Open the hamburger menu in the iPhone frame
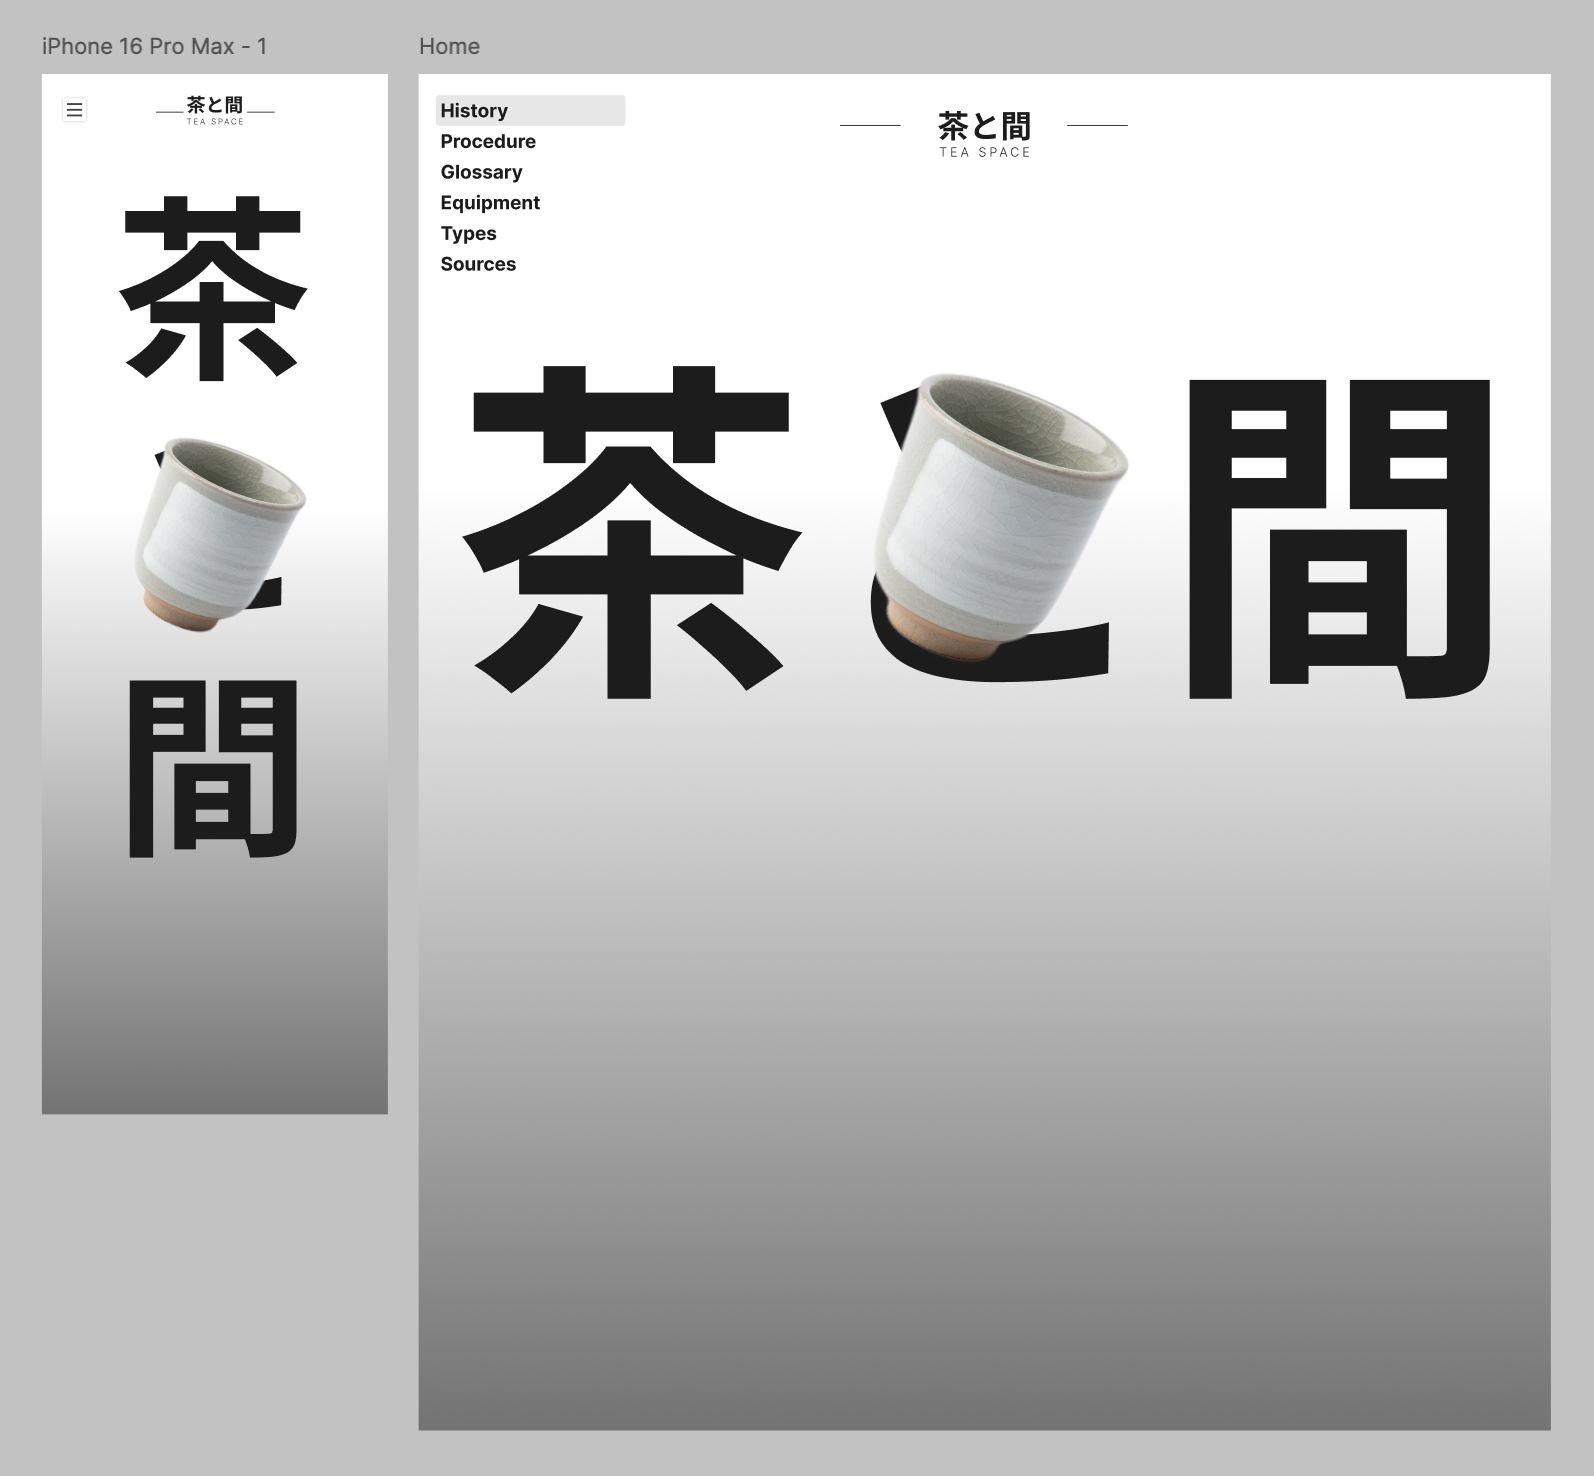 point(74,110)
